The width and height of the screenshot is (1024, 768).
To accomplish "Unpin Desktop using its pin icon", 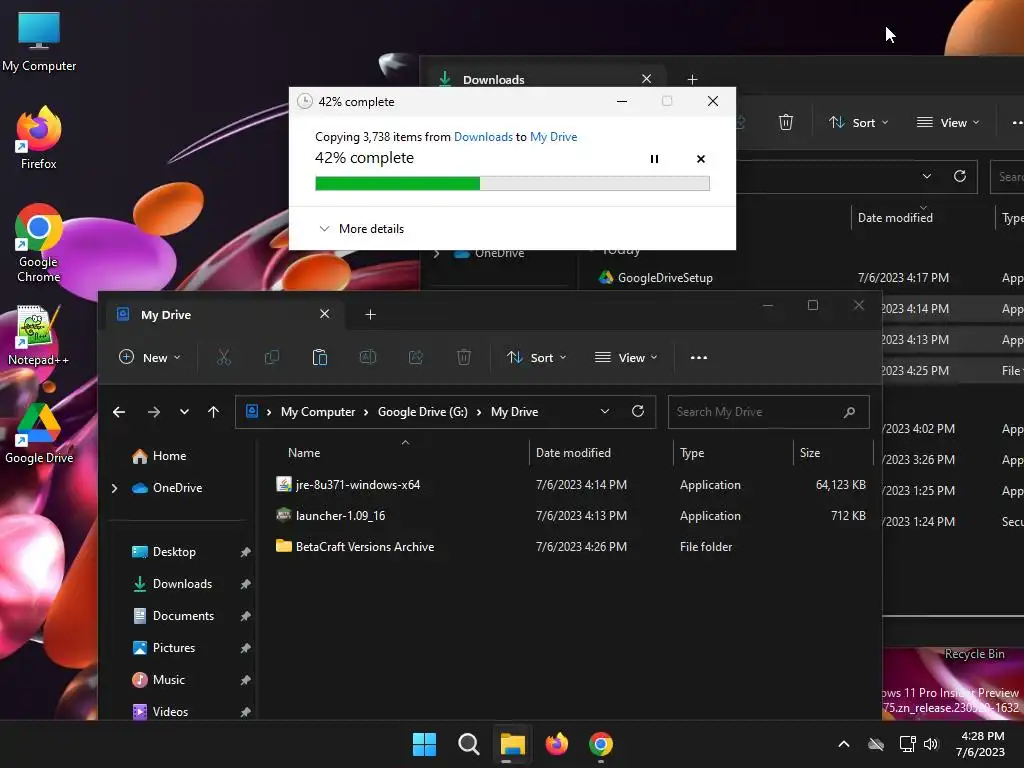I will pos(245,552).
